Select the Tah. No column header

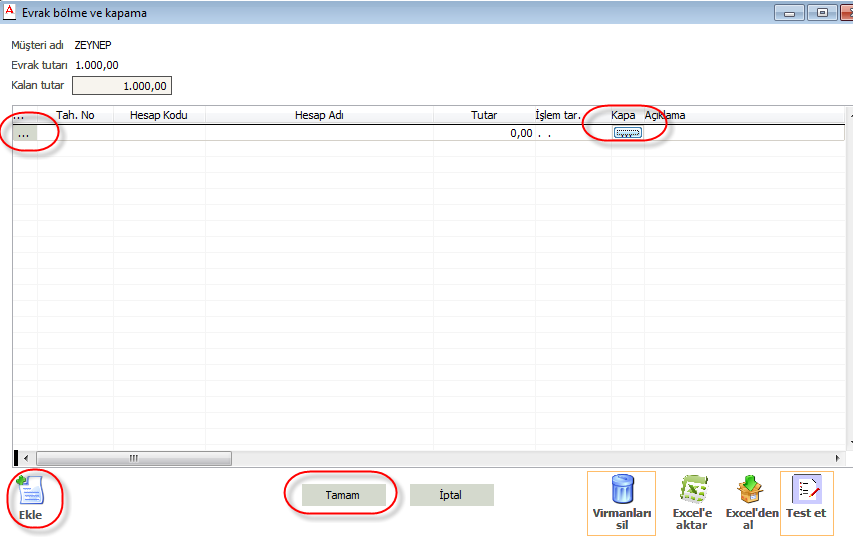click(75, 115)
